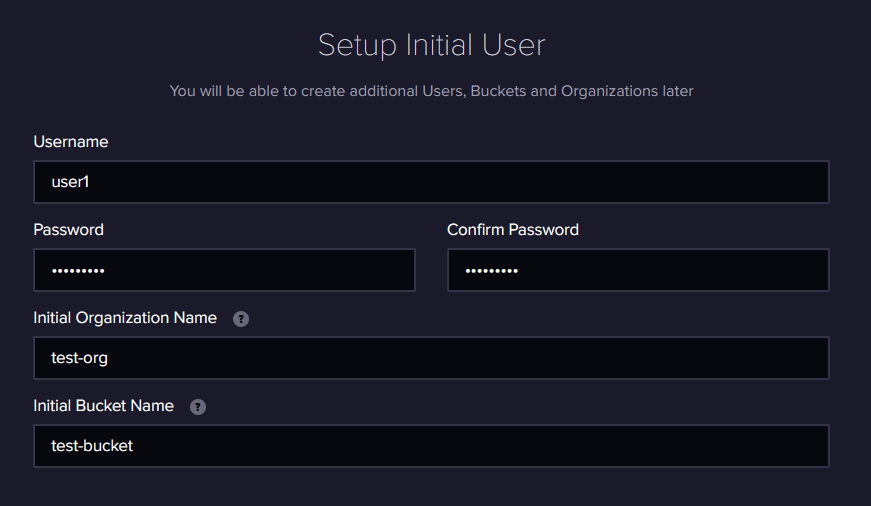
Task: Click the subtitle about additional Users and Buckets
Action: [x=431, y=91]
